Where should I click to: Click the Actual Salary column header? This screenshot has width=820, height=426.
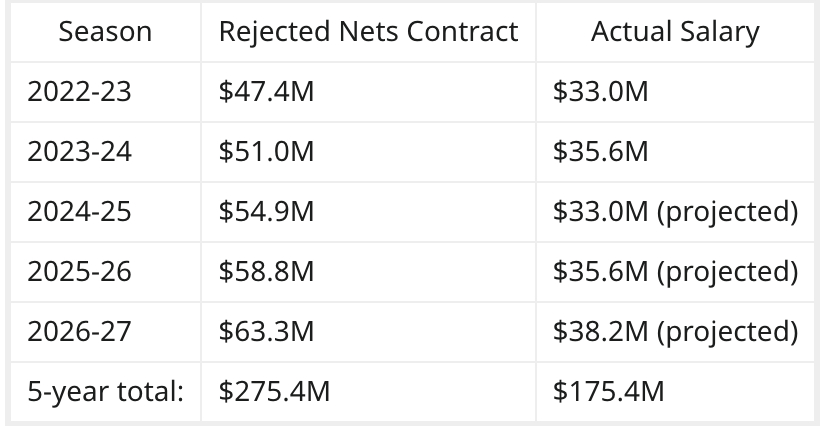pos(675,32)
